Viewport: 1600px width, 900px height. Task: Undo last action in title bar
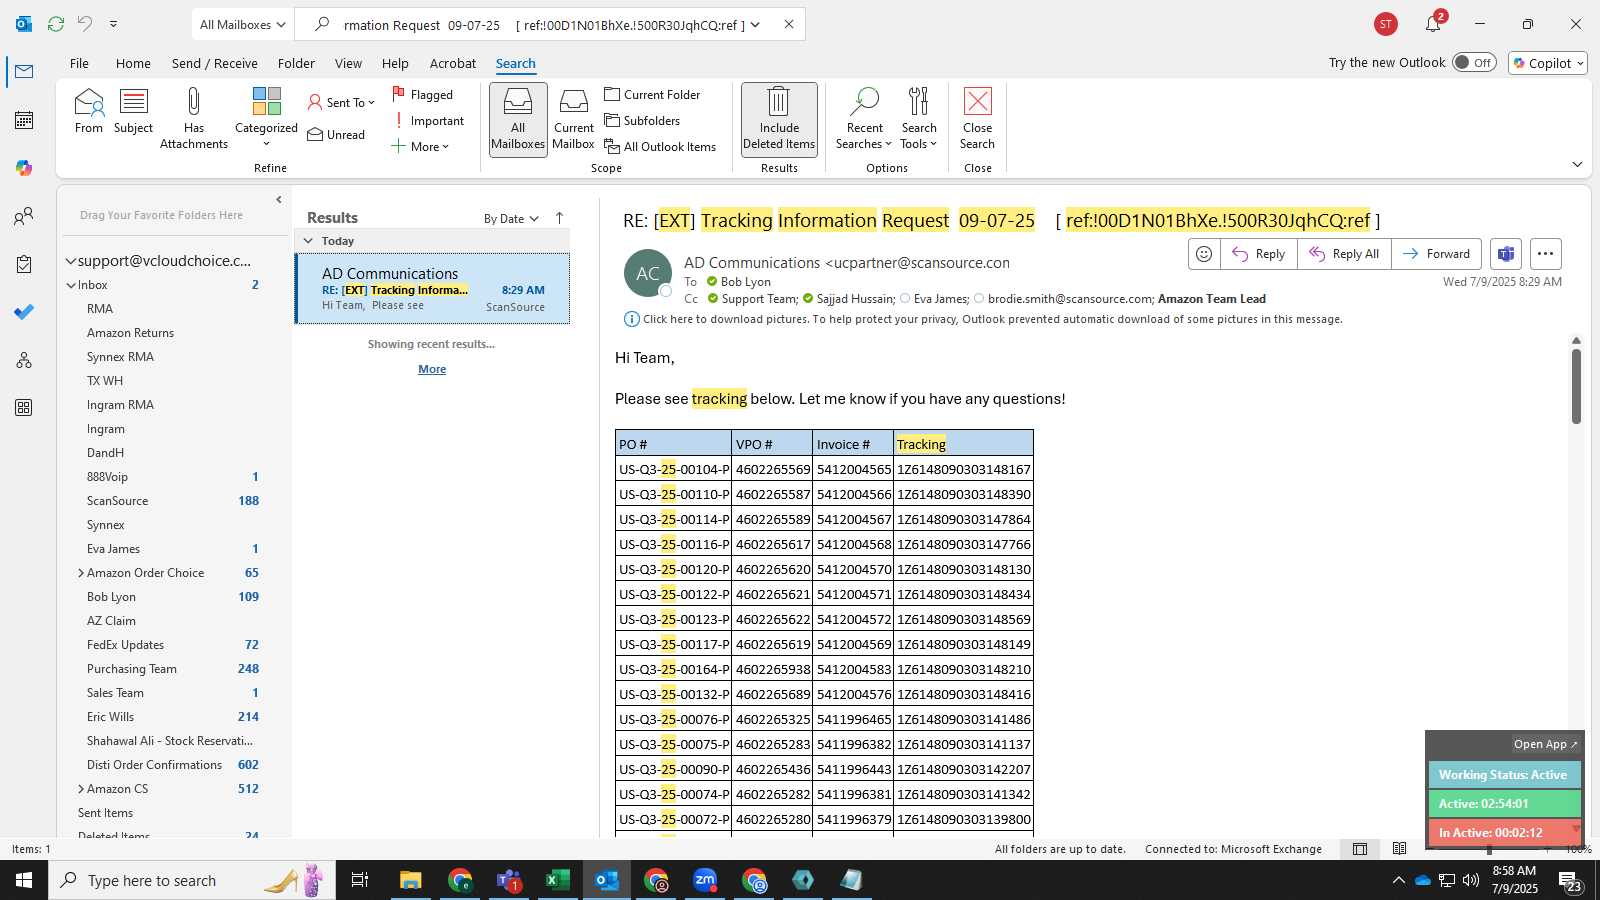pyautogui.click(x=85, y=24)
